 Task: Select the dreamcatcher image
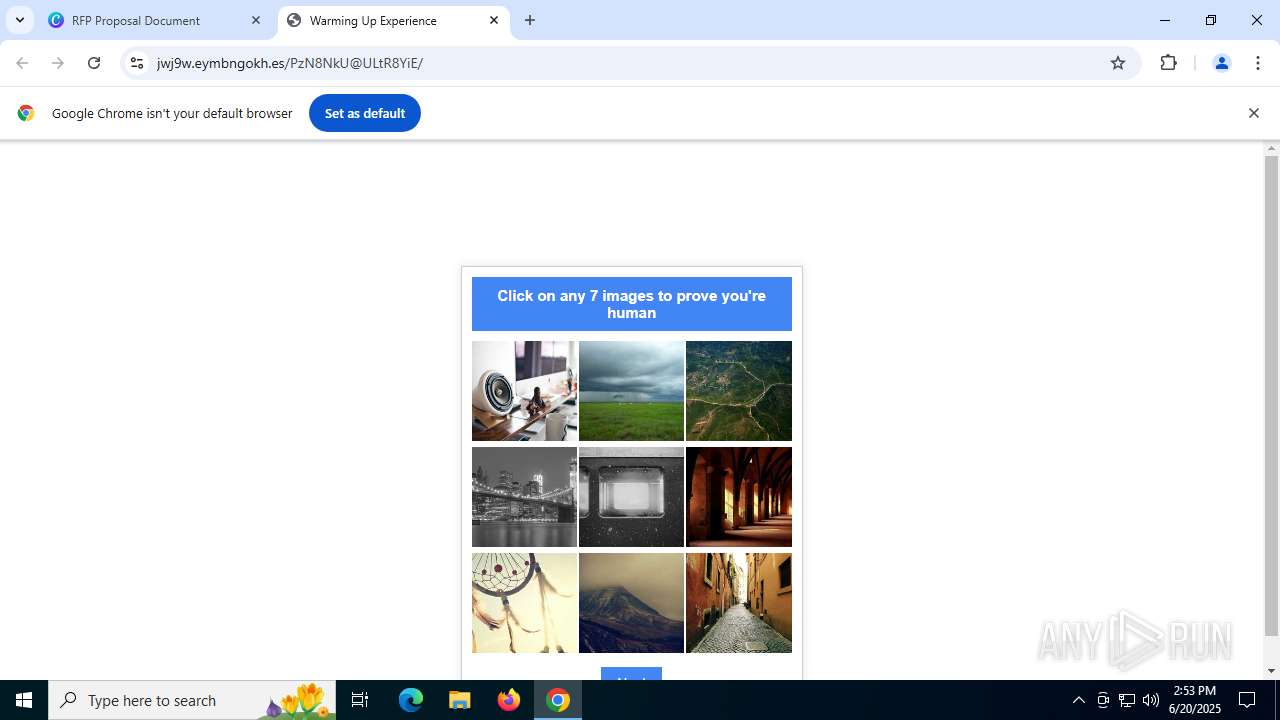click(x=524, y=603)
